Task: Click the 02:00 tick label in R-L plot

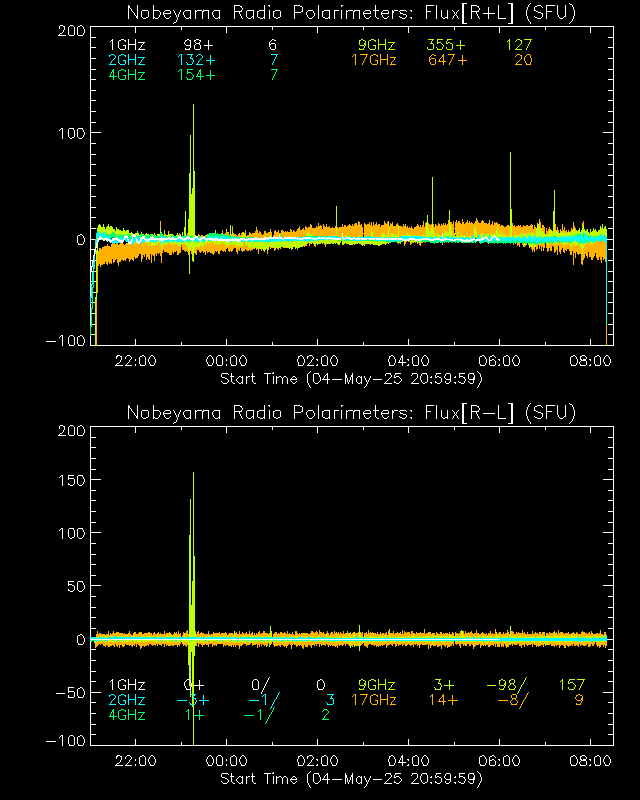Action: click(317, 761)
